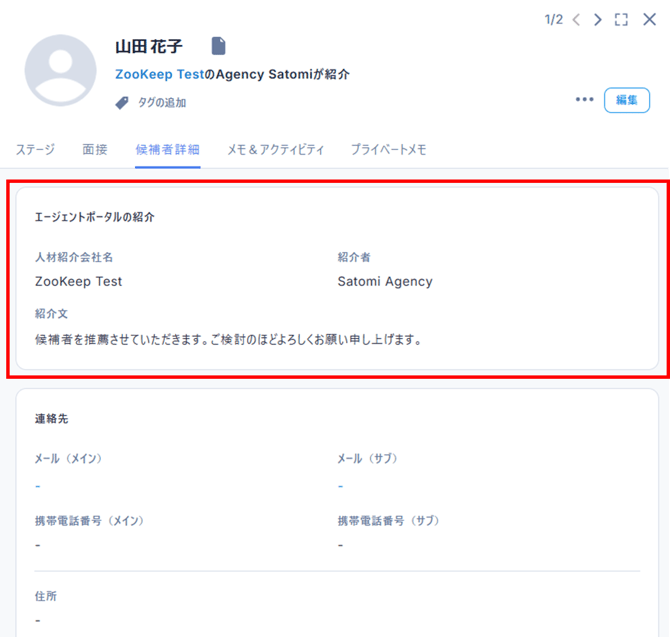Expand the panel to fullscreen view
The width and height of the screenshot is (670, 637).
[622, 19]
